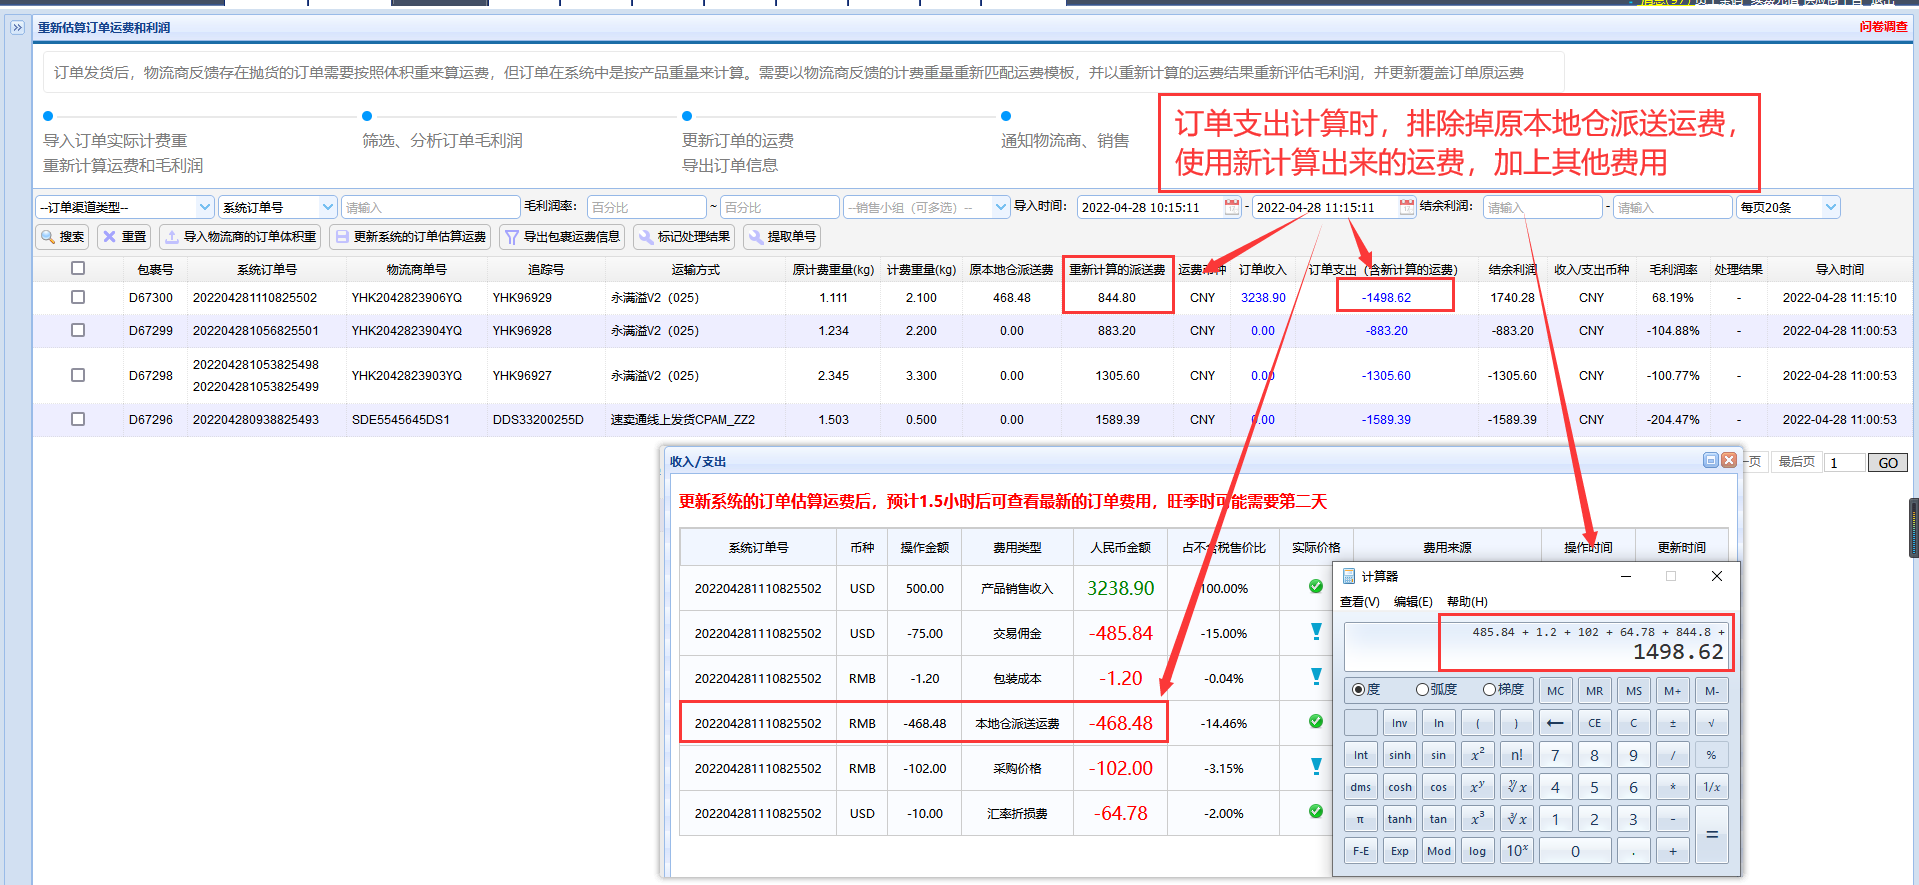The image size is (1919, 885).
Task: Click the blue warning icon in 采购价格 row
Action: [x=1316, y=767]
